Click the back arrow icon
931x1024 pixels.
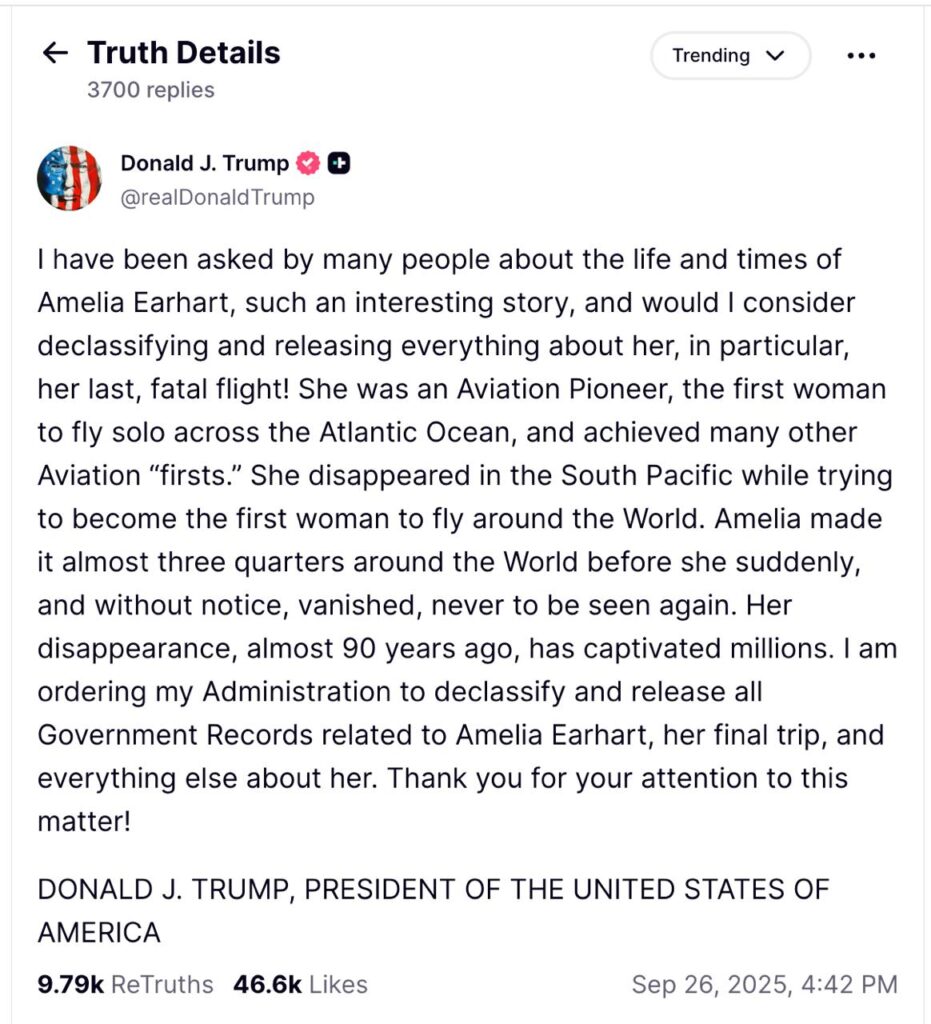pyautogui.click(x=56, y=54)
